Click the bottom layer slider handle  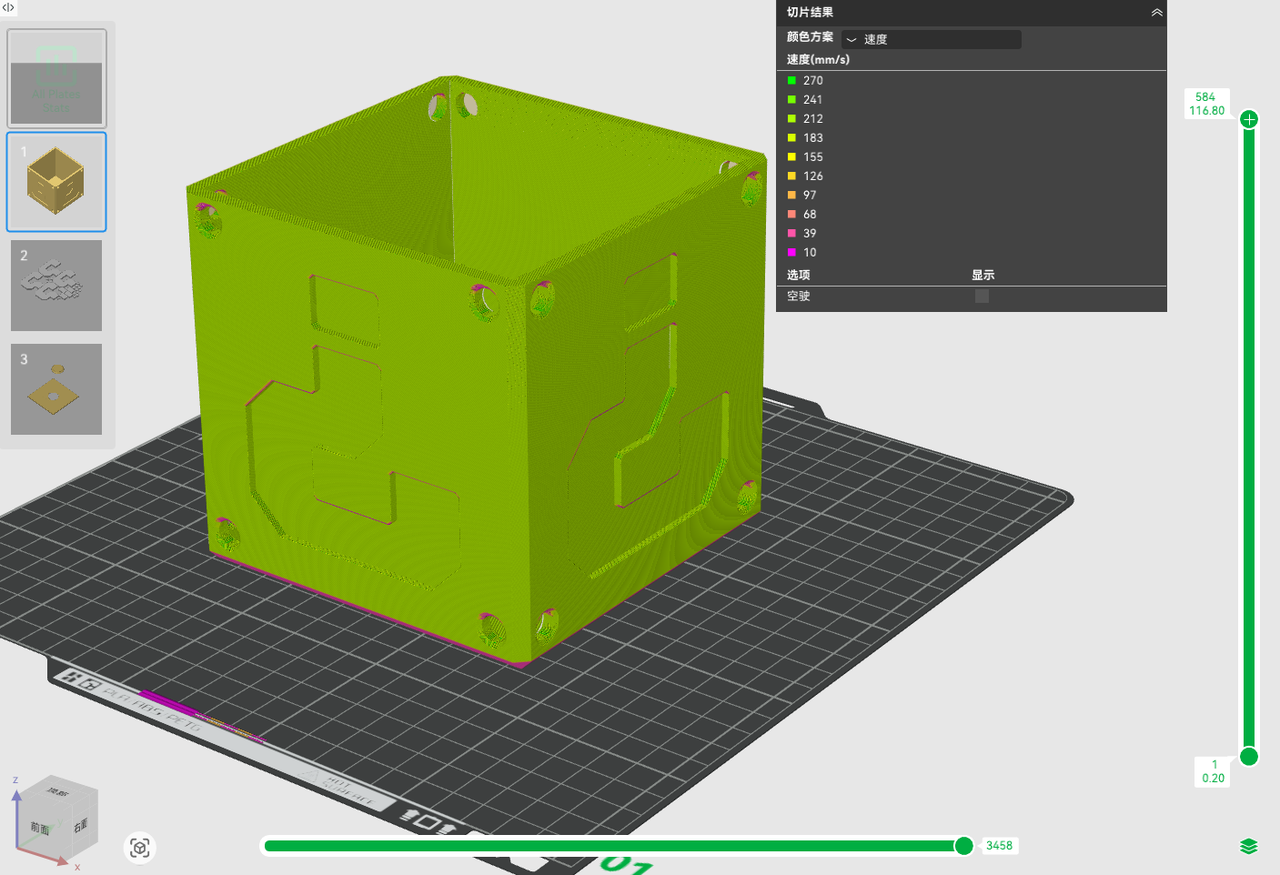(x=1248, y=756)
